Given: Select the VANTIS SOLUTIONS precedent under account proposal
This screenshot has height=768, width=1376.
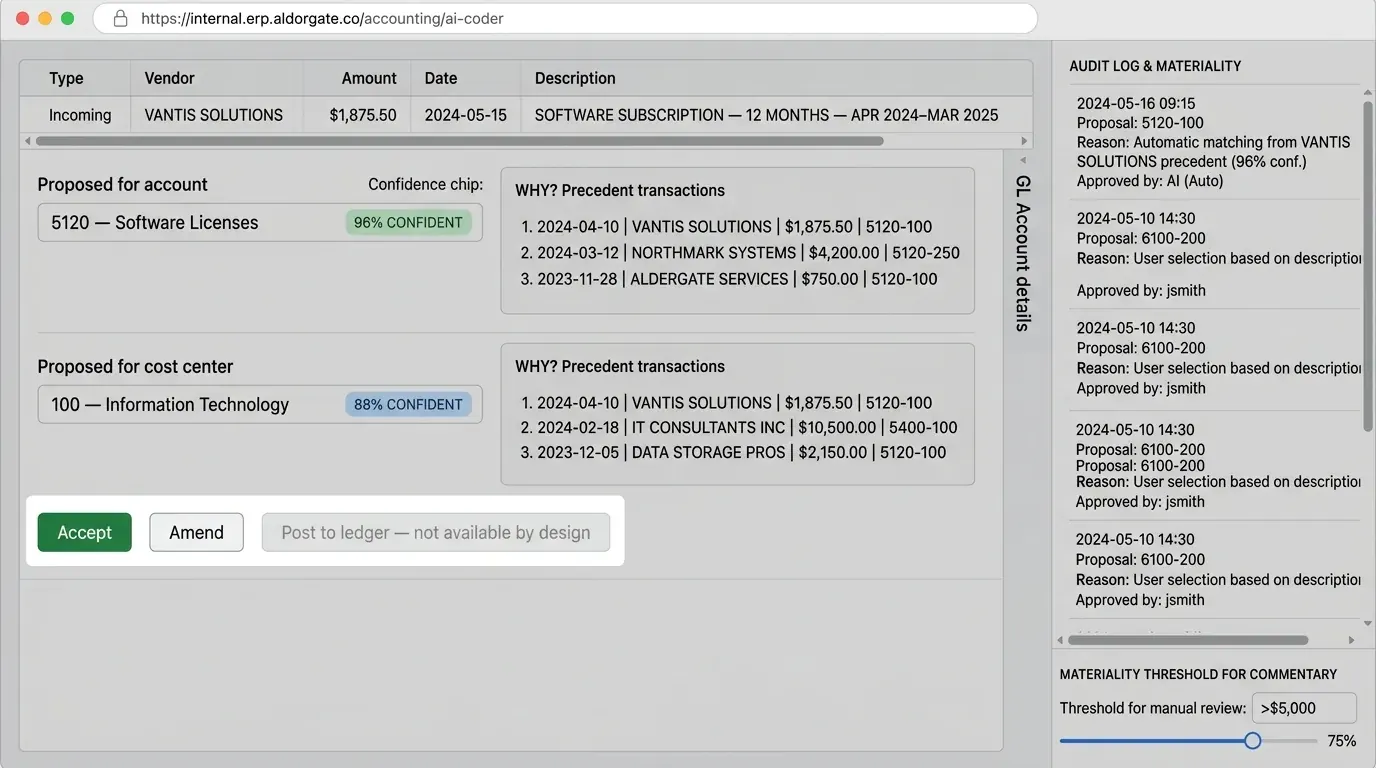Looking at the screenshot, I should 726,227.
